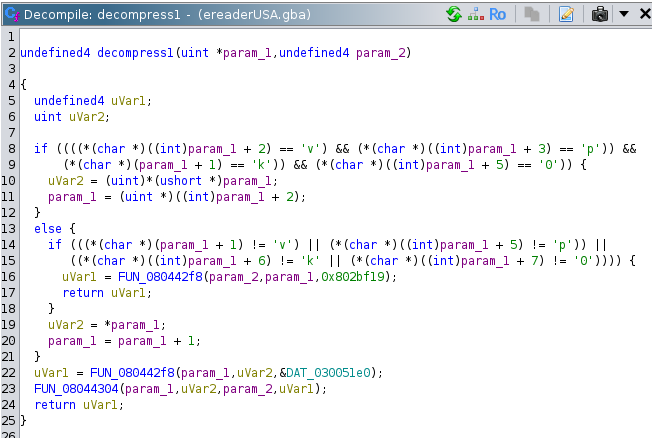Open the control flow graph icon

pyautogui.click(x=476, y=15)
